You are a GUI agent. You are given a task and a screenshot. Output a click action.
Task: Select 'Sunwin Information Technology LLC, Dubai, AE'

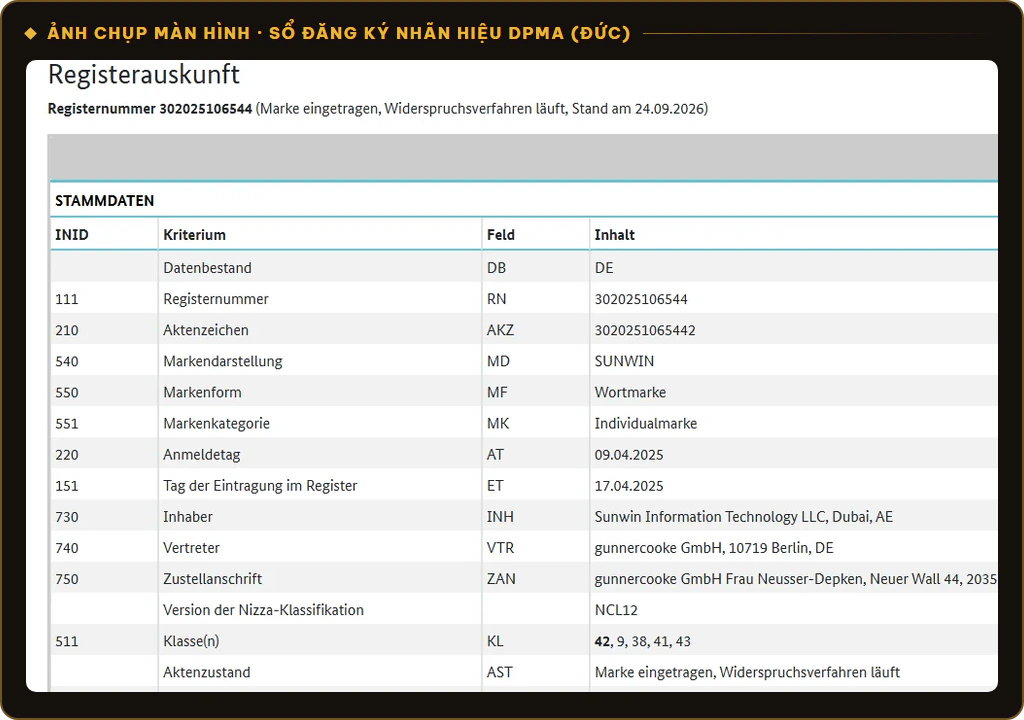pos(744,517)
